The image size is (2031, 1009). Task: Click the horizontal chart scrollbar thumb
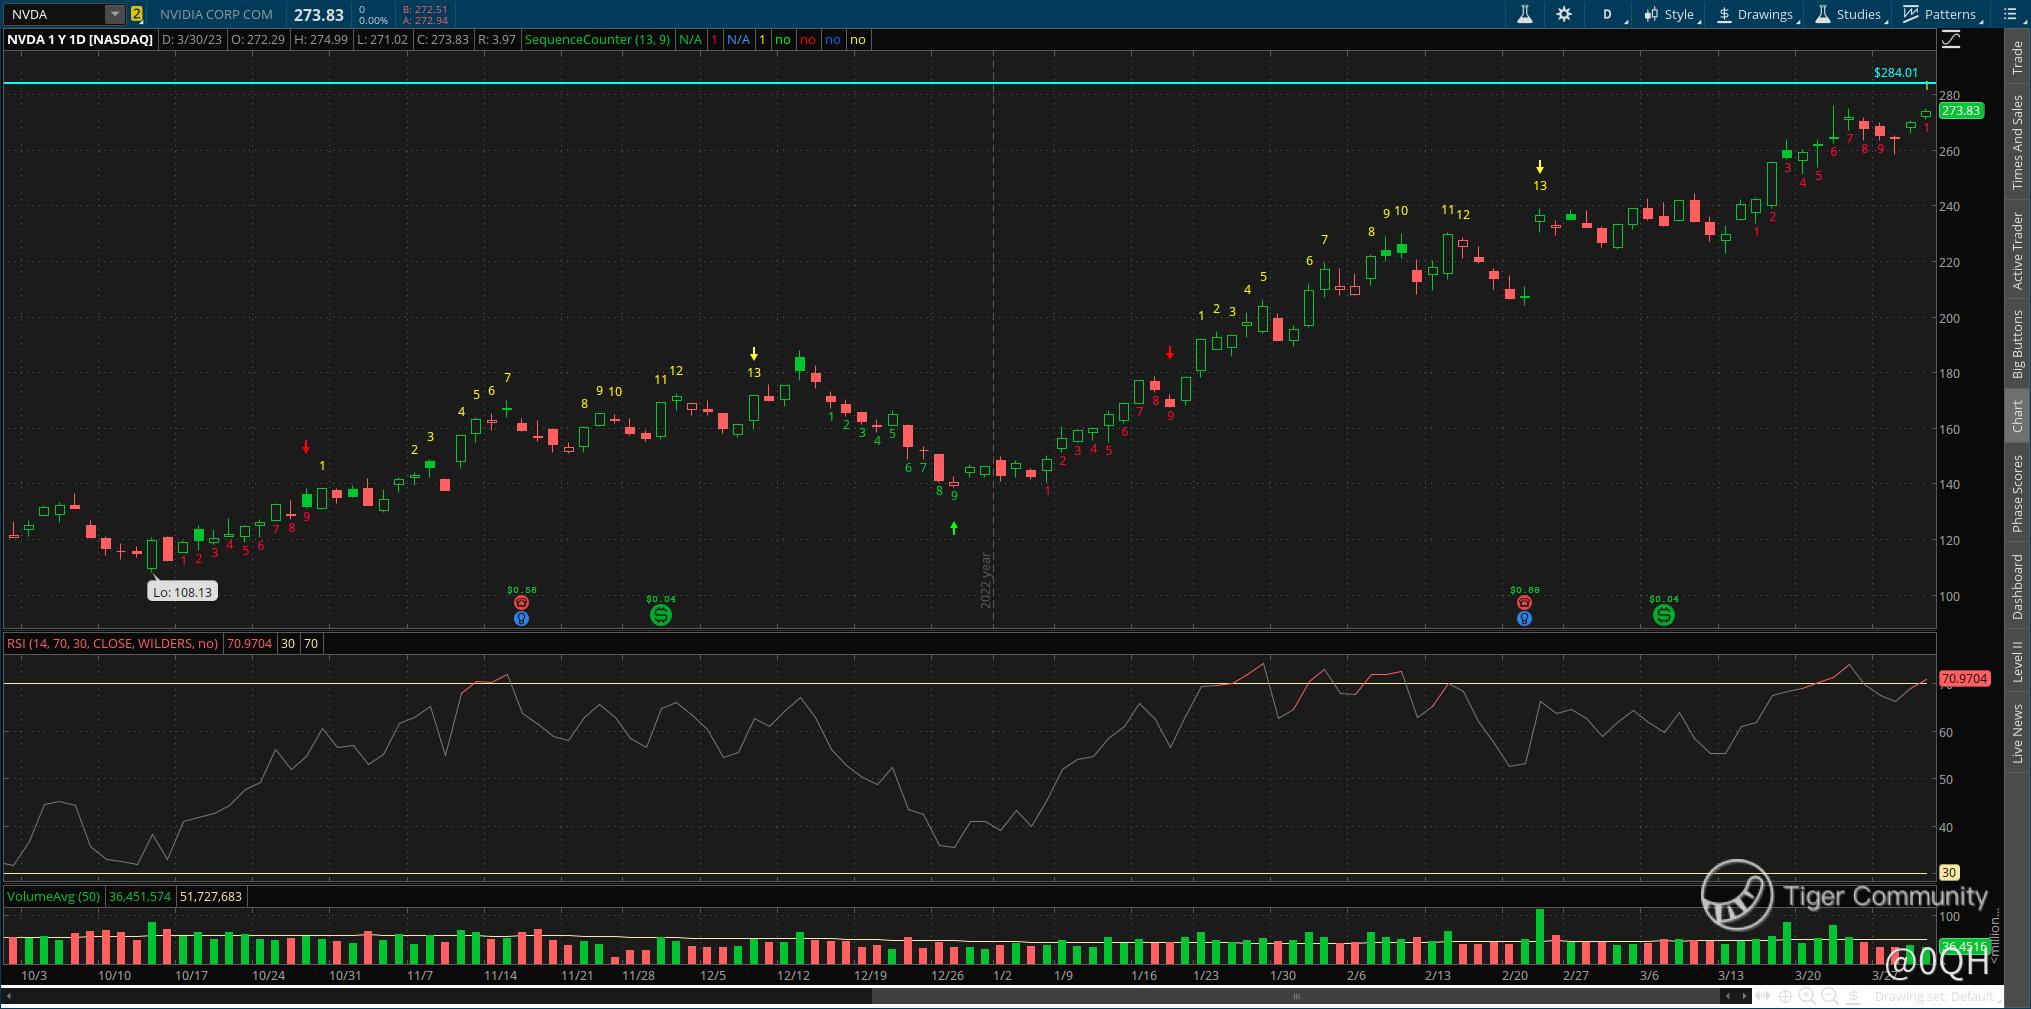pos(1296,996)
